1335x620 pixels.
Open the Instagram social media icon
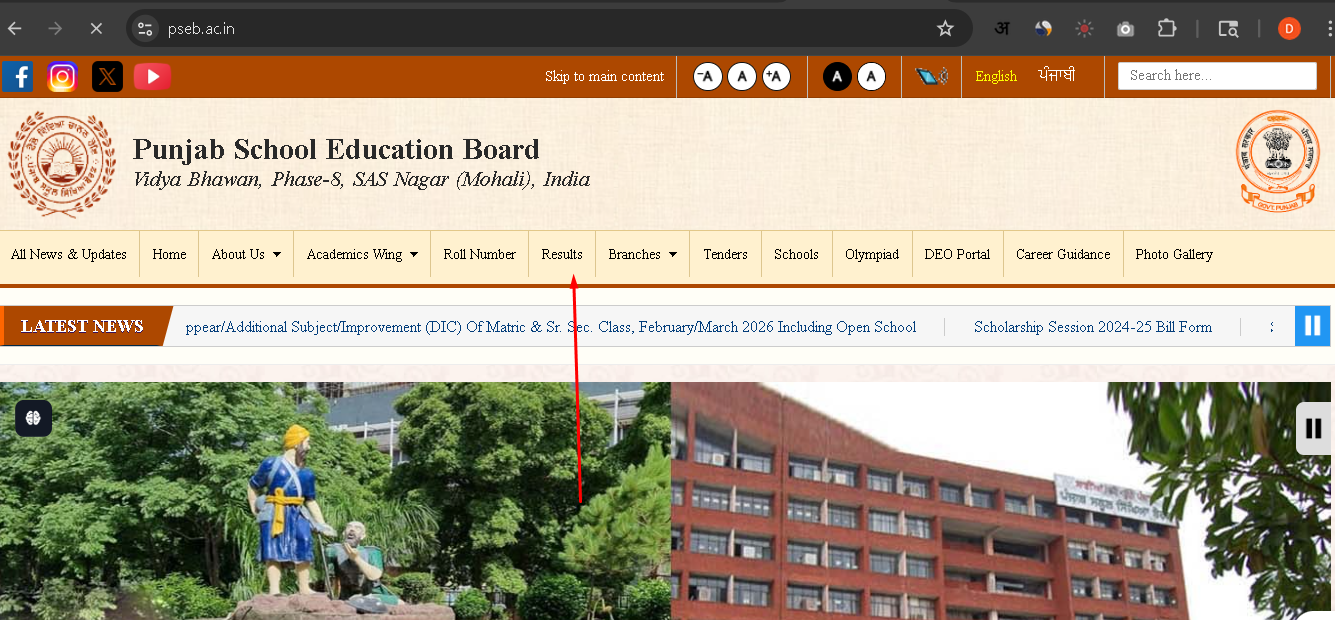pyautogui.click(x=62, y=77)
